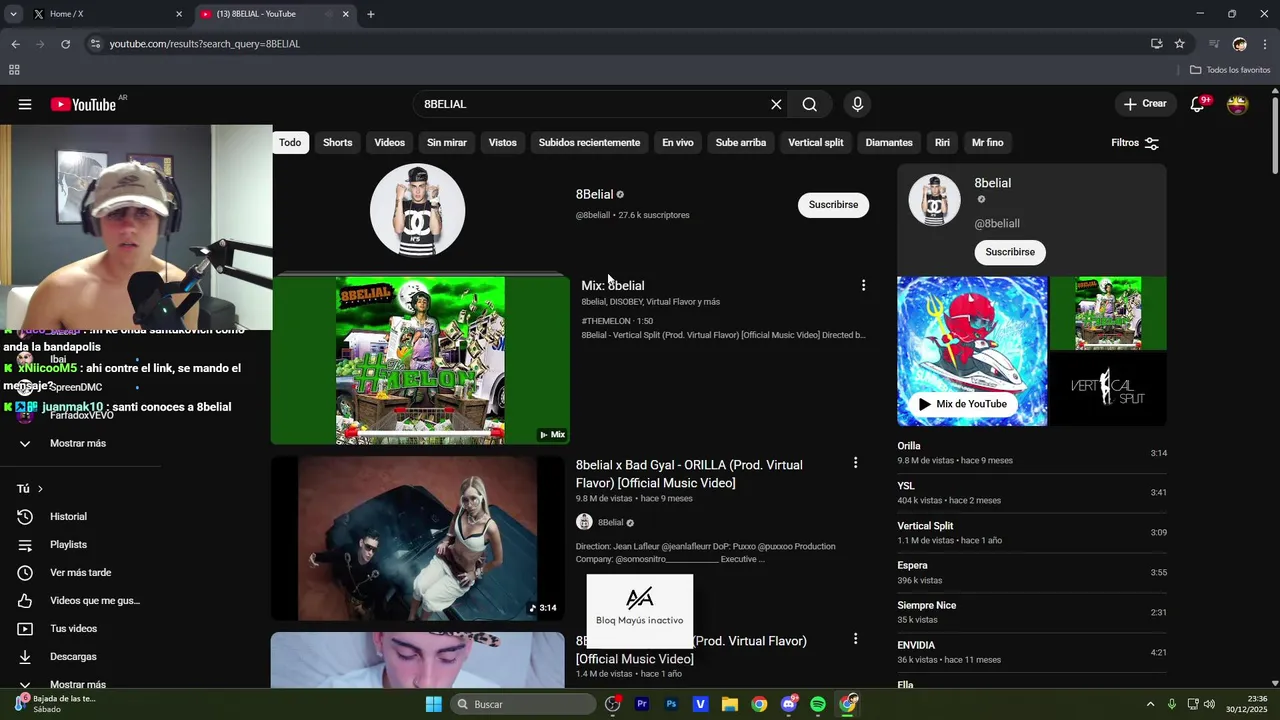Image resolution: width=1280 pixels, height=720 pixels.
Task: Play Orilla in the right panel list
Action: pos(1032,453)
